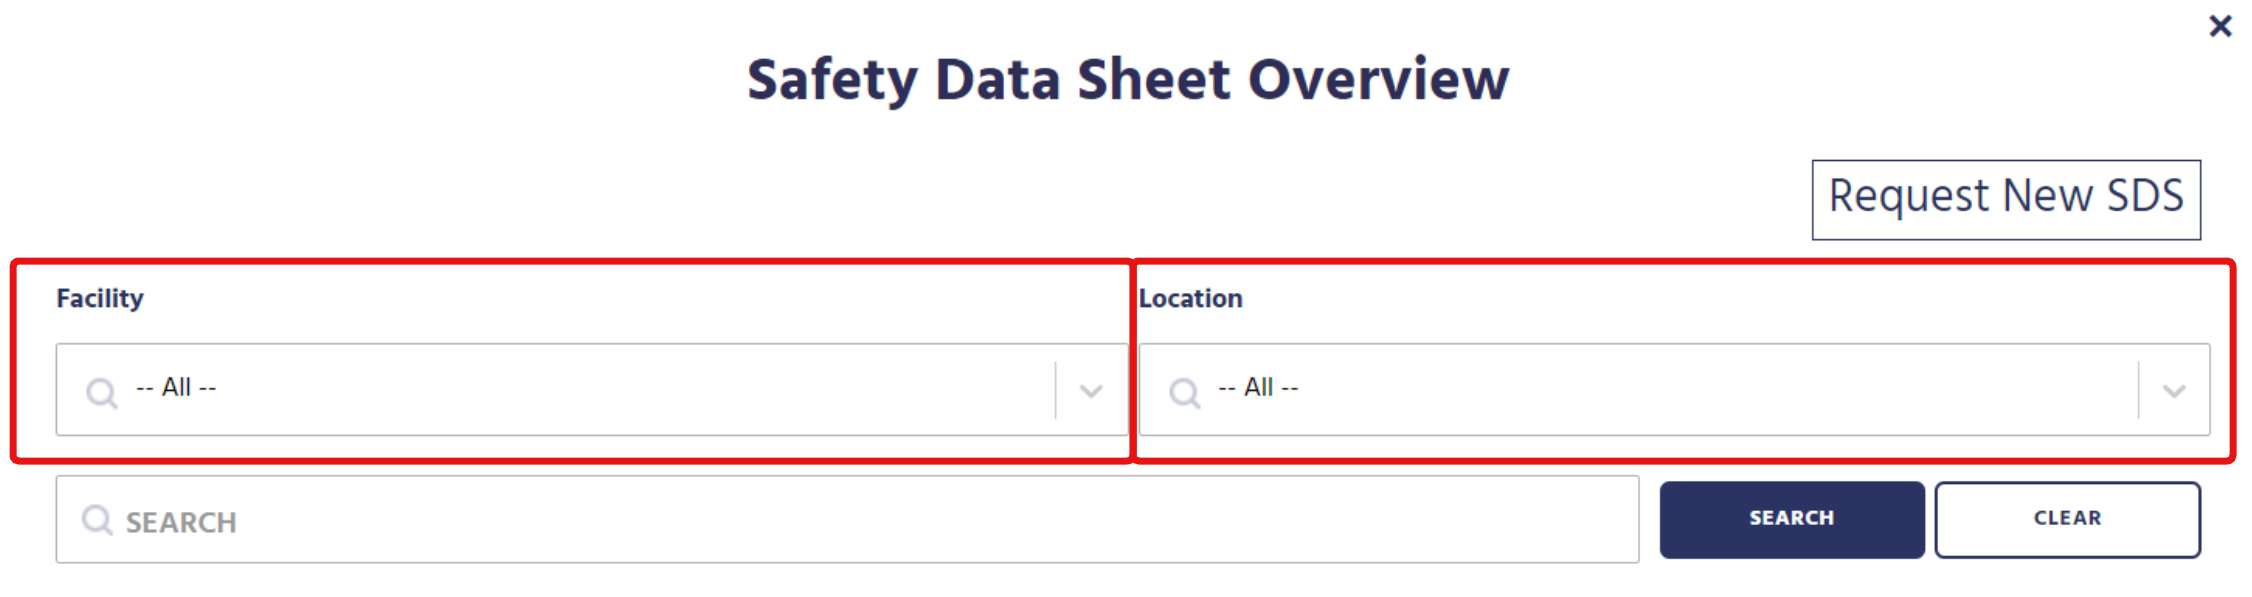Click the Safety Data Sheet Overview heading
This screenshot has width=2252, height=597.
1128,80
